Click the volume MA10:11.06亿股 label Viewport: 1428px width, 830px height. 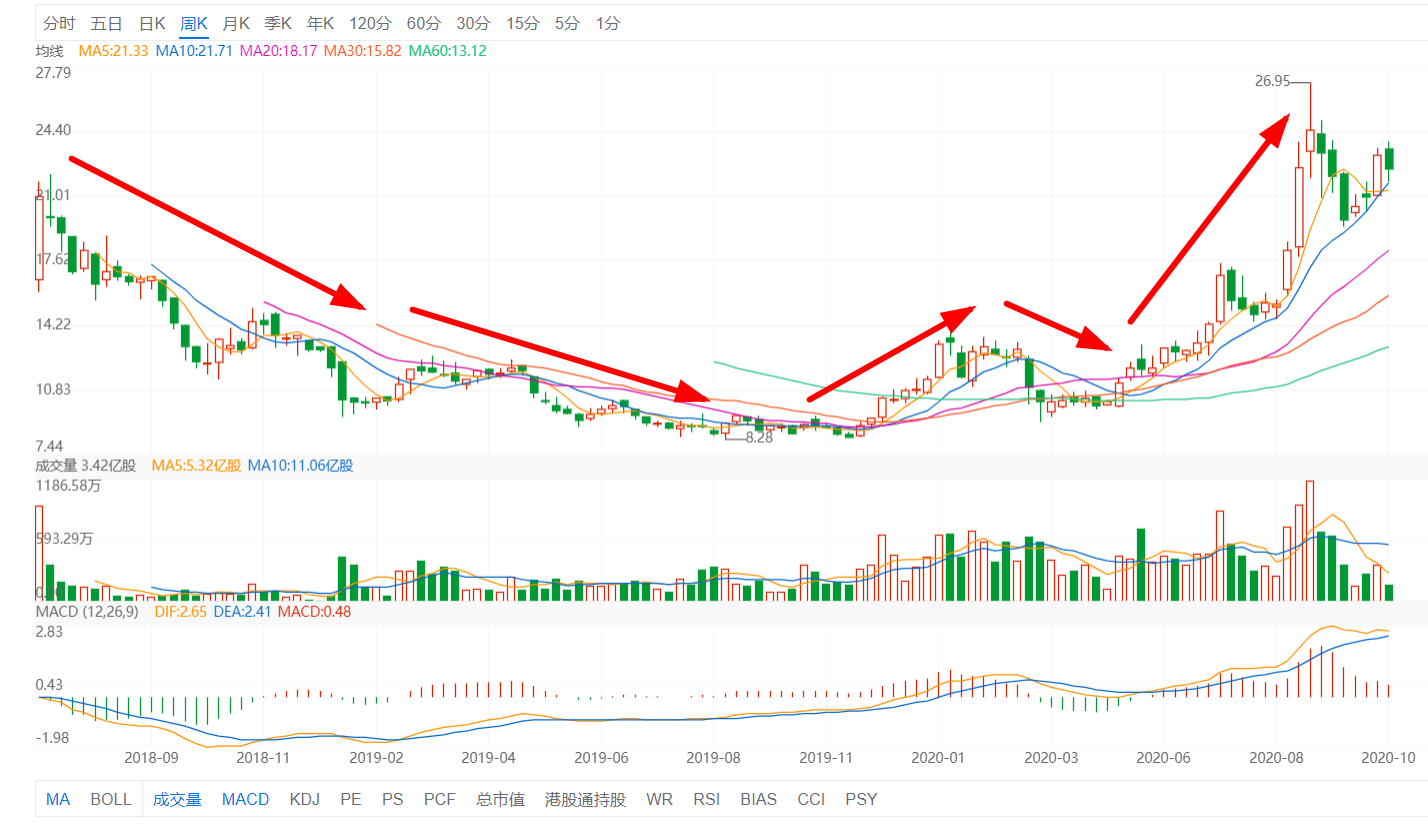300,465
